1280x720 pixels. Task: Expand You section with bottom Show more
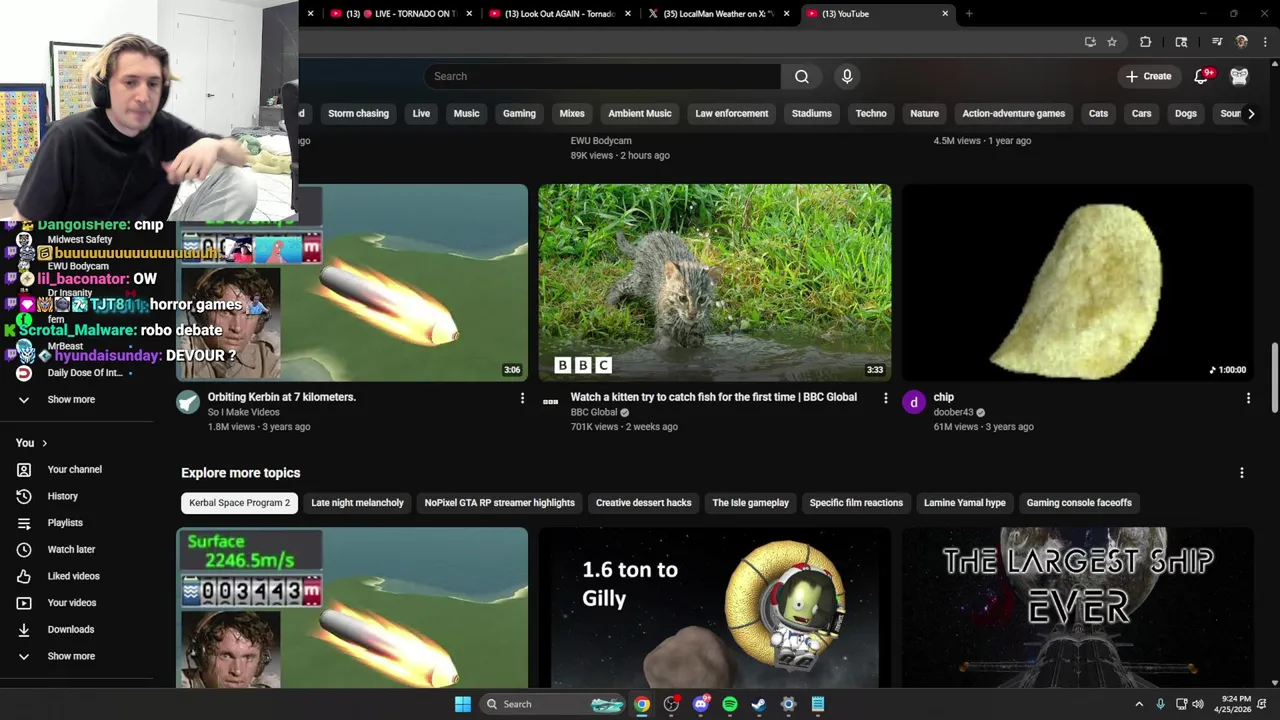point(71,656)
